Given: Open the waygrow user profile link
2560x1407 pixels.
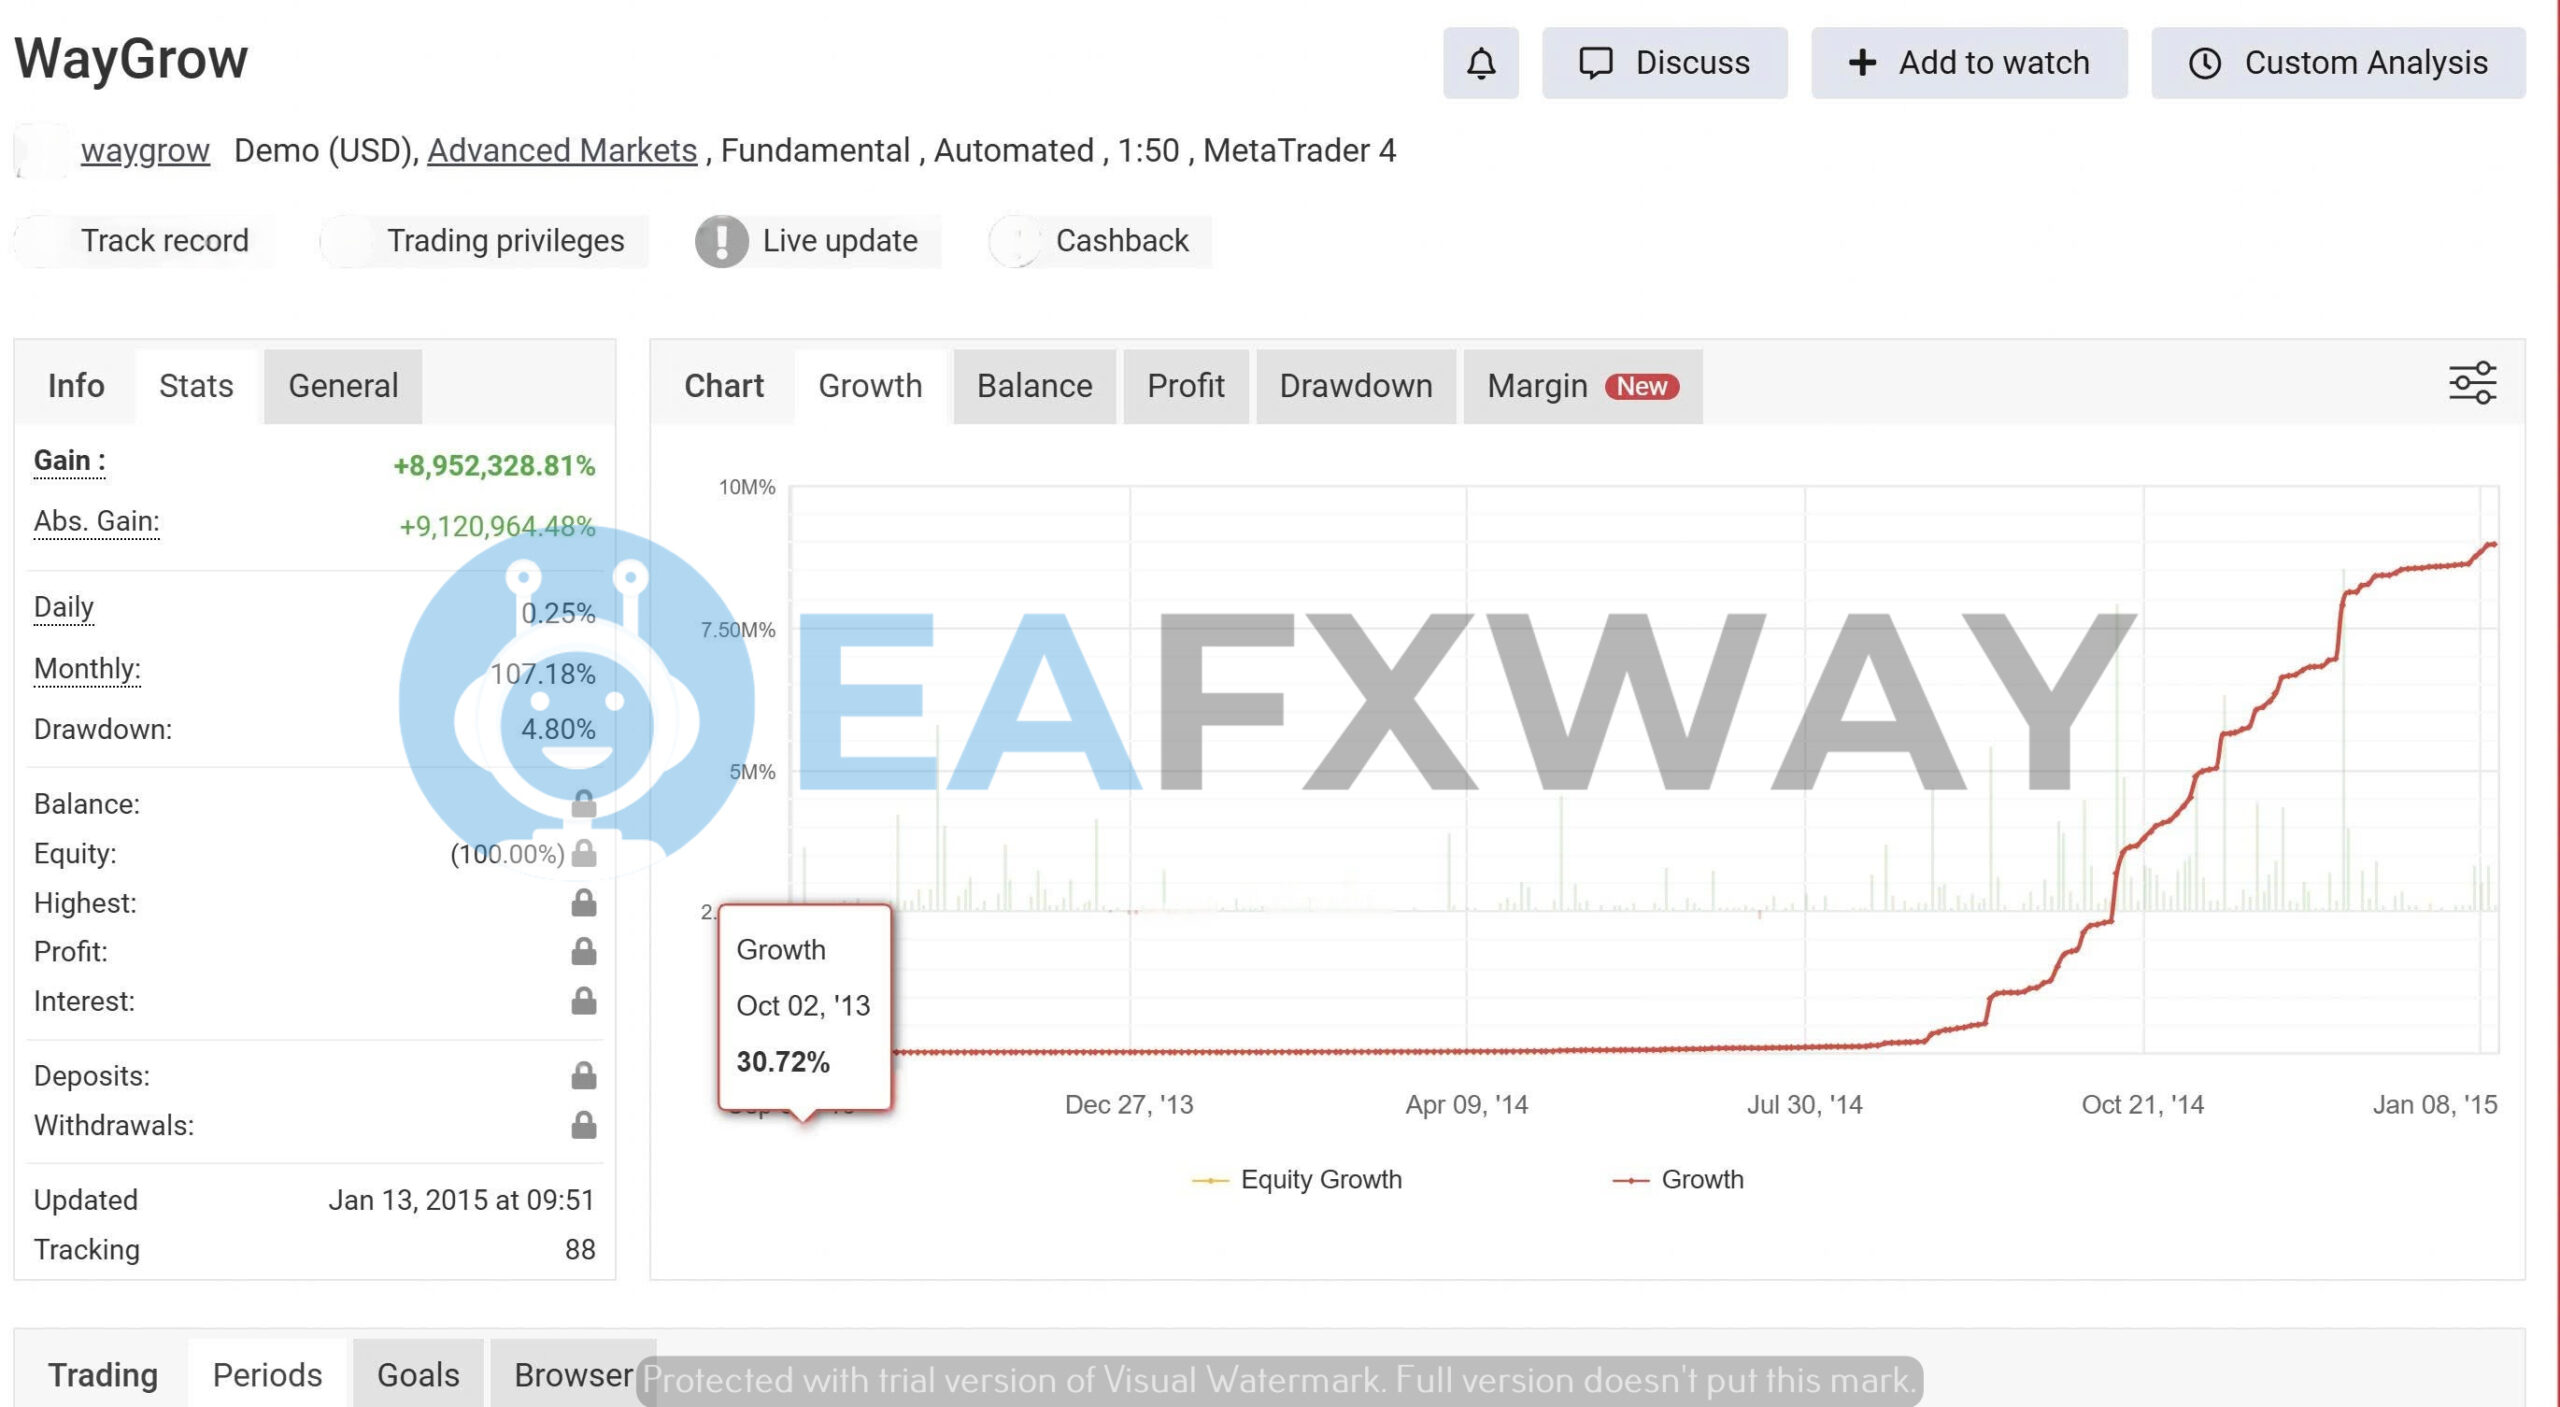Looking at the screenshot, I should (145, 151).
